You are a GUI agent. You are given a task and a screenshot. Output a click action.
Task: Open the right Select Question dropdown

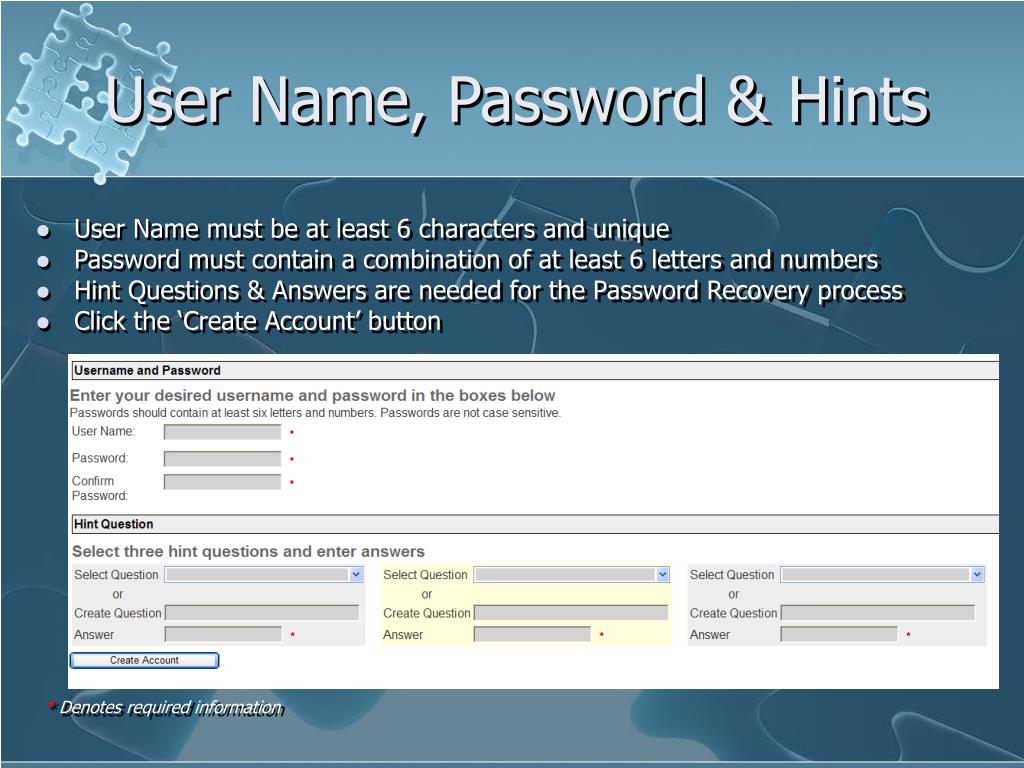pyautogui.click(x=882, y=575)
